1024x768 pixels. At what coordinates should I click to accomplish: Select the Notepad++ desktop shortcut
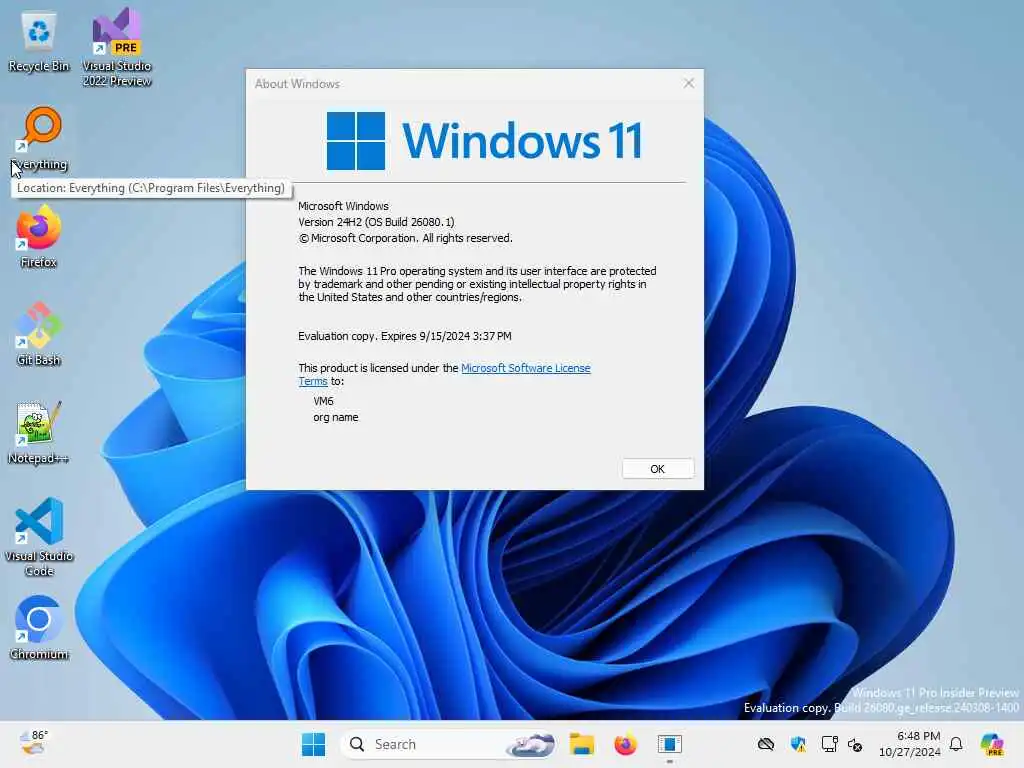pyautogui.click(x=39, y=432)
